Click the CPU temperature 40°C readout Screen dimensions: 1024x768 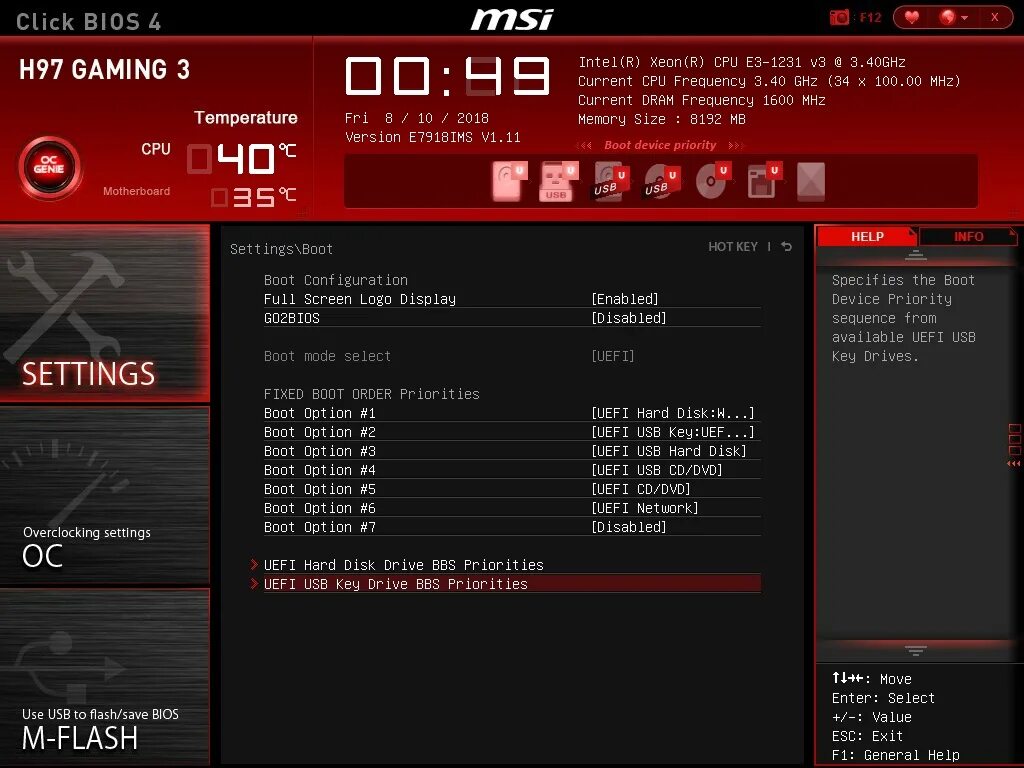pyautogui.click(x=242, y=159)
